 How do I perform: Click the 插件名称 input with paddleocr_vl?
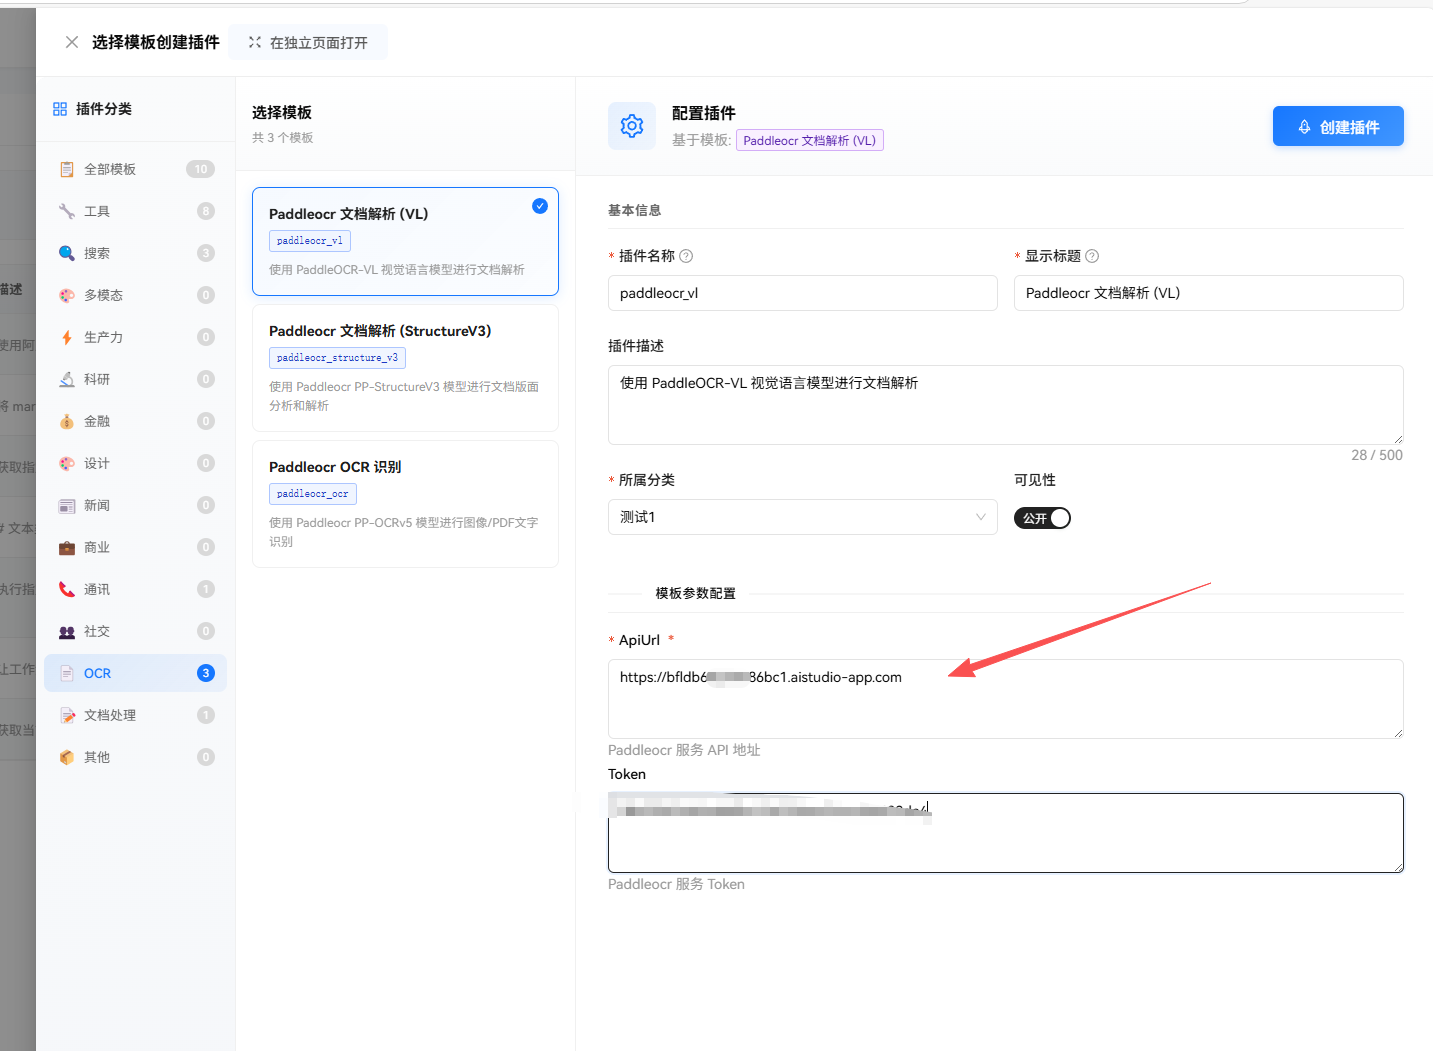pyautogui.click(x=802, y=293)
